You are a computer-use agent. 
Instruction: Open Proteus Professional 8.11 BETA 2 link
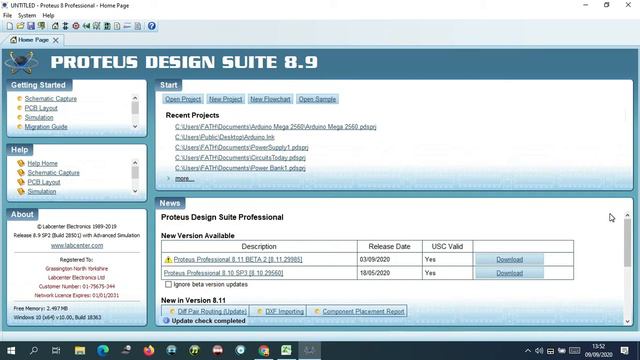[x=238, y=260]
